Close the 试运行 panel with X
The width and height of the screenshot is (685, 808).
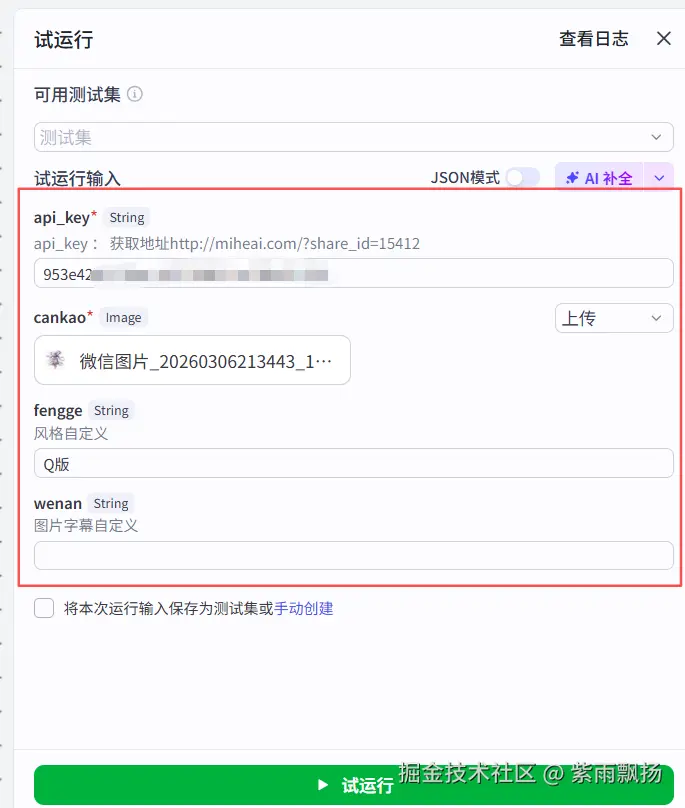(x=663, y=38)
